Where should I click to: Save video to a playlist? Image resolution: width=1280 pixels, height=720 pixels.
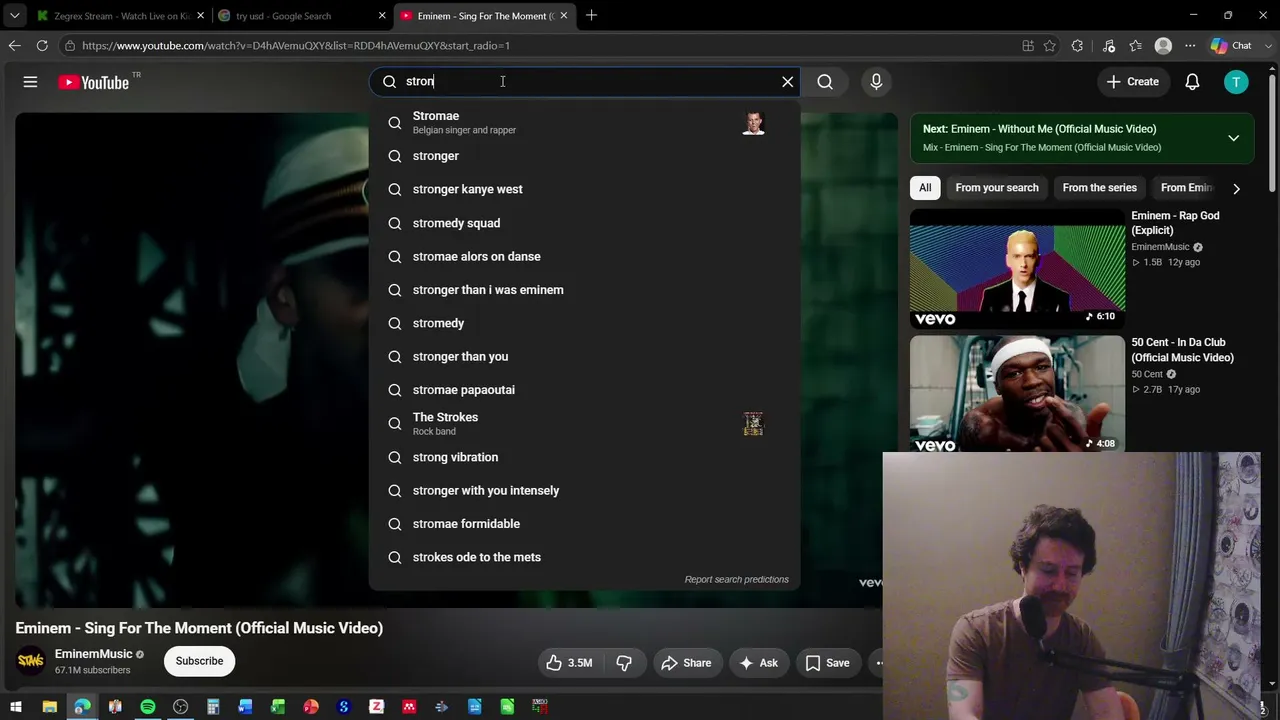tap(827, 662)
